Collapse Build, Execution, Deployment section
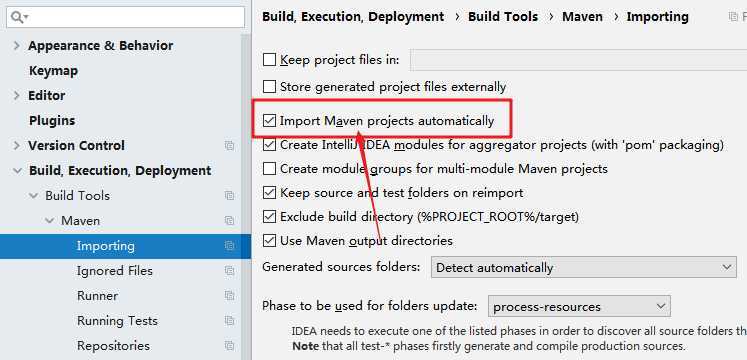This screenshot has height=360, width=747. point(18,171)
